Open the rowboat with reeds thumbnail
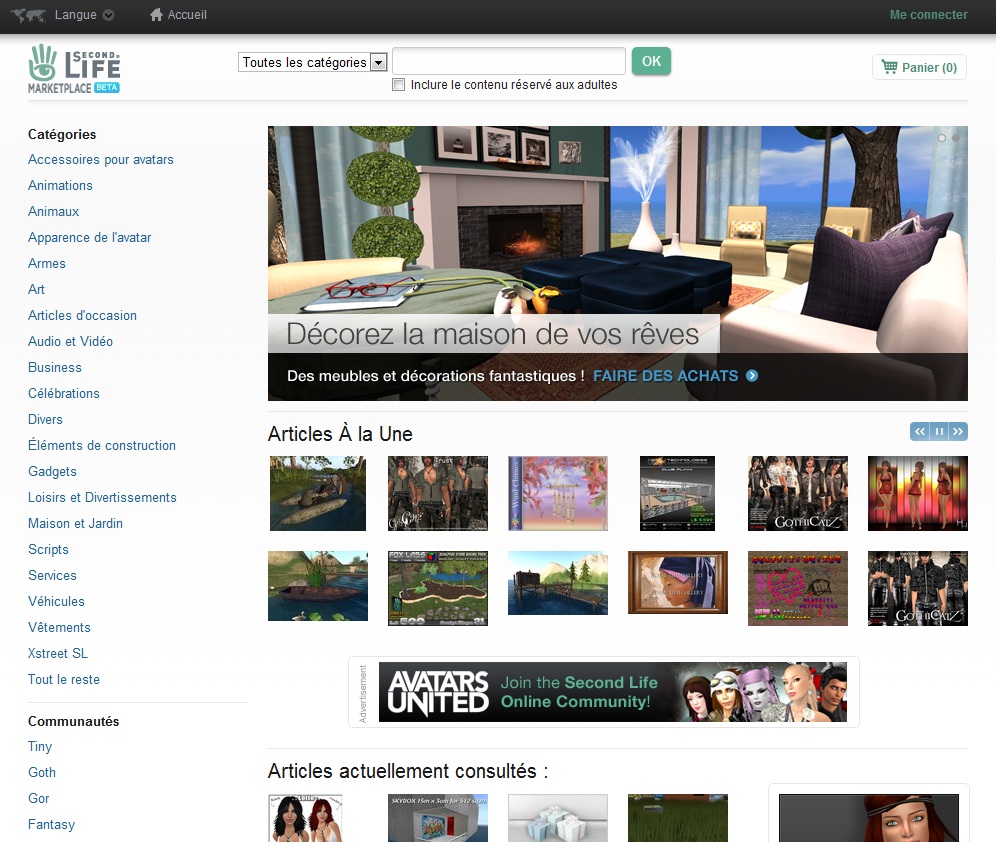Image resolution: width=996 pixels, height=842 pixels. point(318,586)
